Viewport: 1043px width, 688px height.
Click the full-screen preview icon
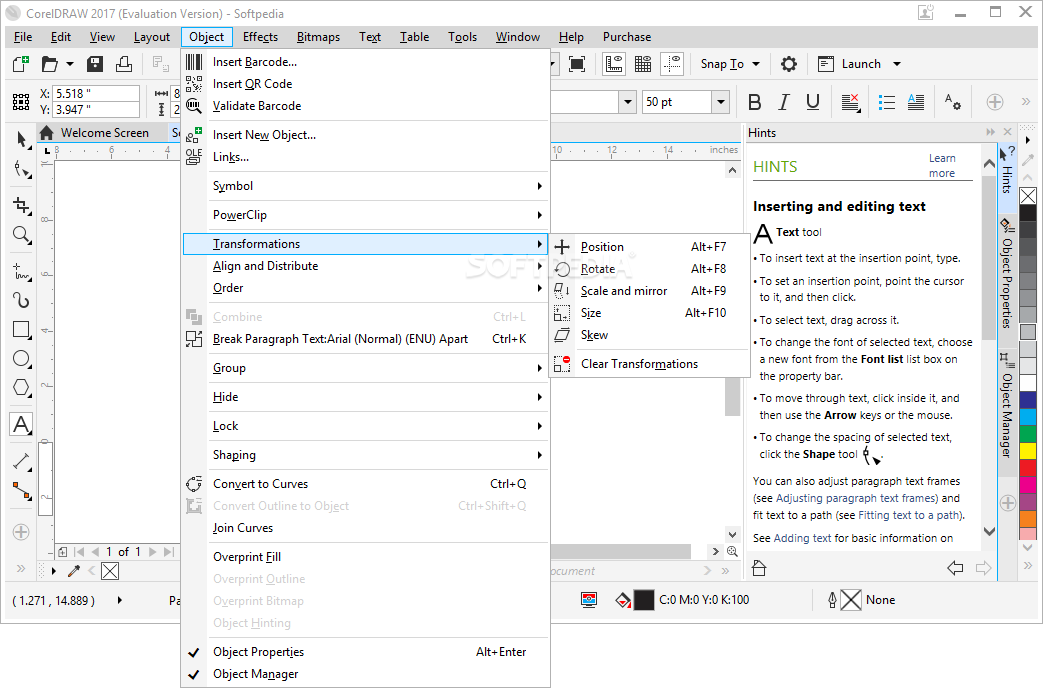pos(577,64)
